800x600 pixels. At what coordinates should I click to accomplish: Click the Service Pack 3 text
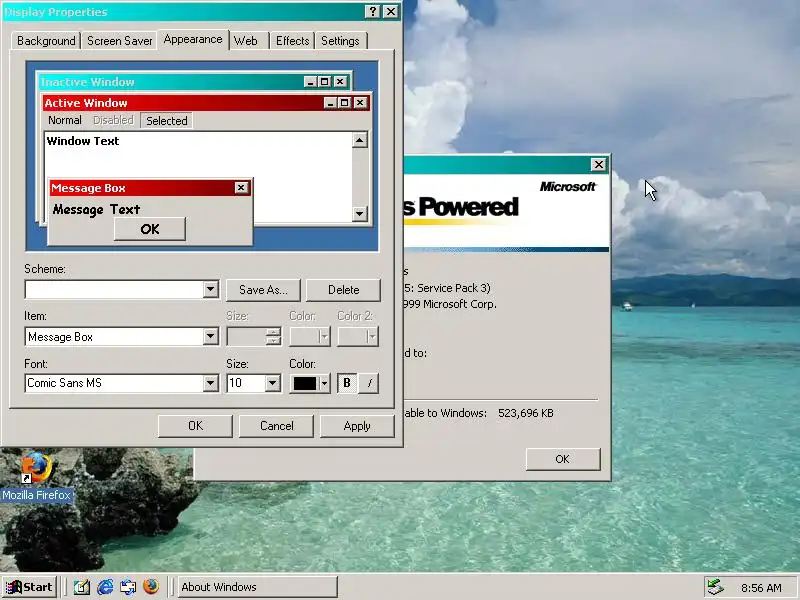(454, 288)
